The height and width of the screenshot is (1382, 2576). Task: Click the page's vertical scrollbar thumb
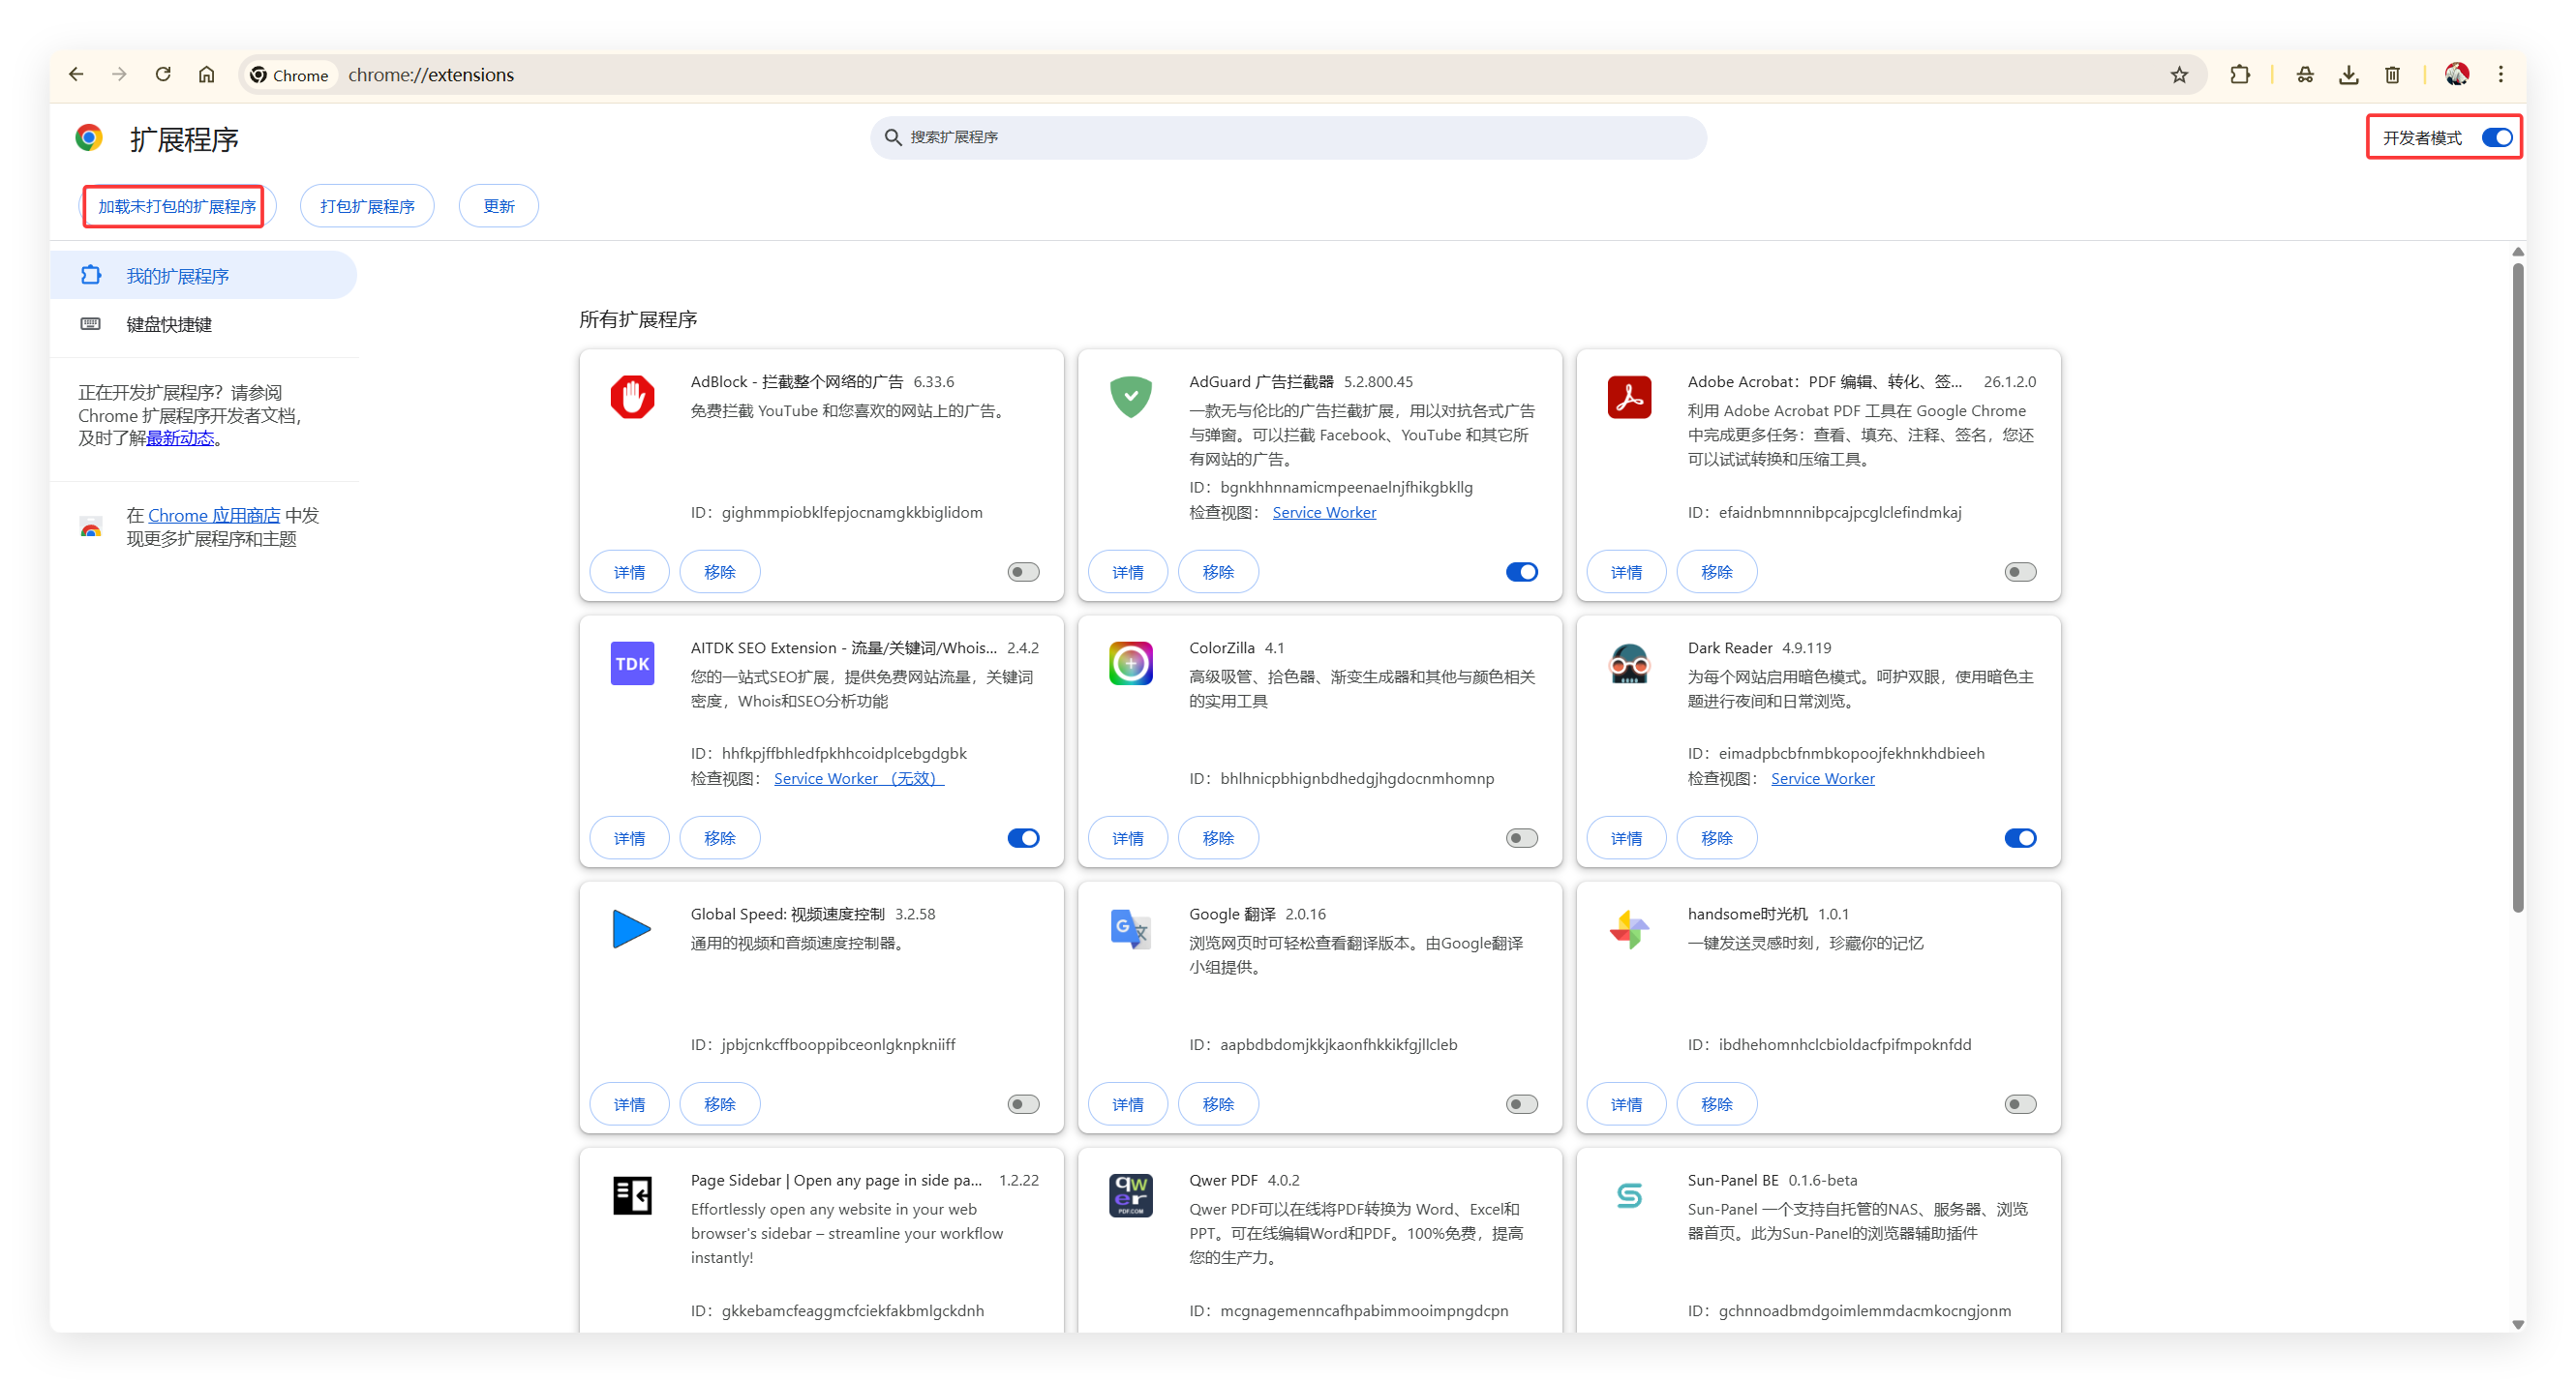point(2517,587)
